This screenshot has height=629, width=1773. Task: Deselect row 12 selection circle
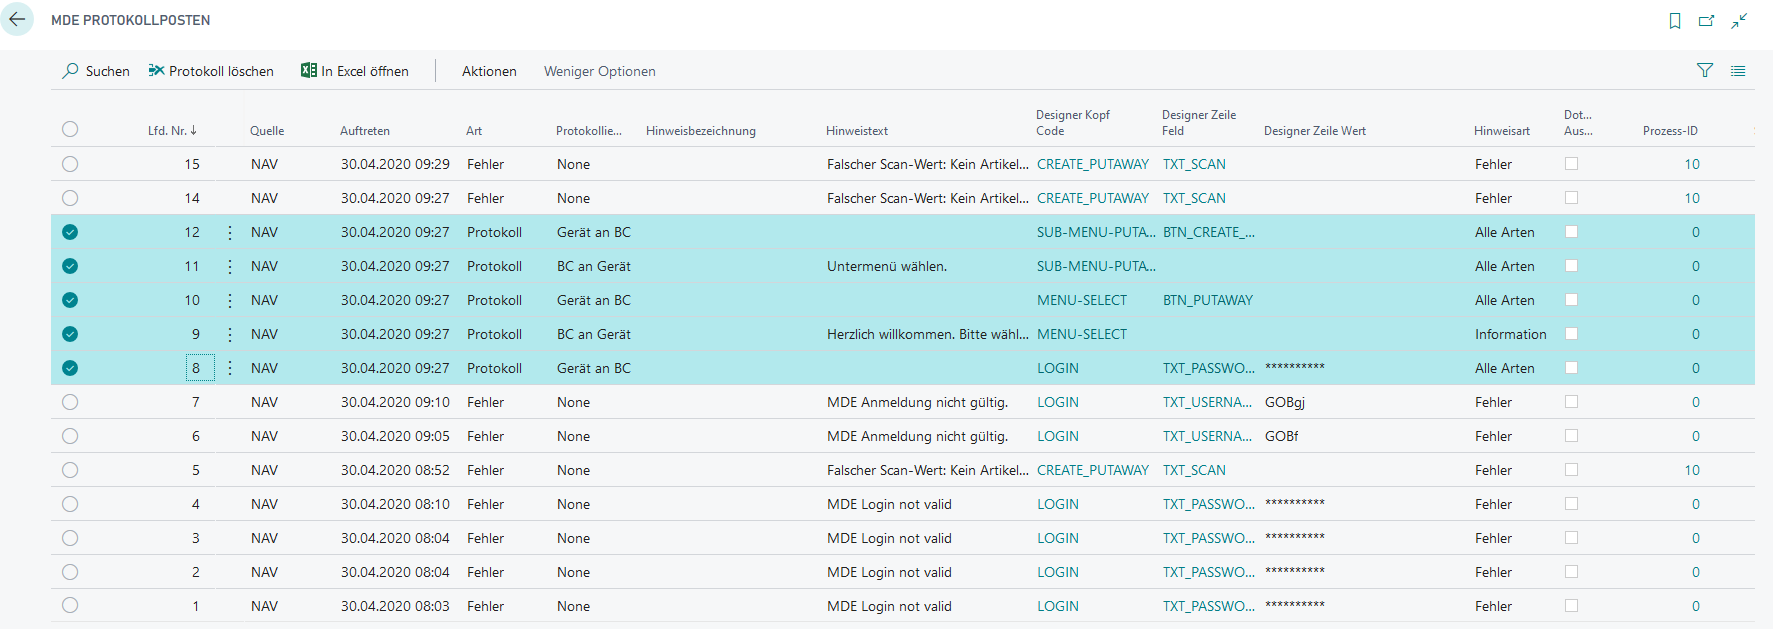pos(70,232)
